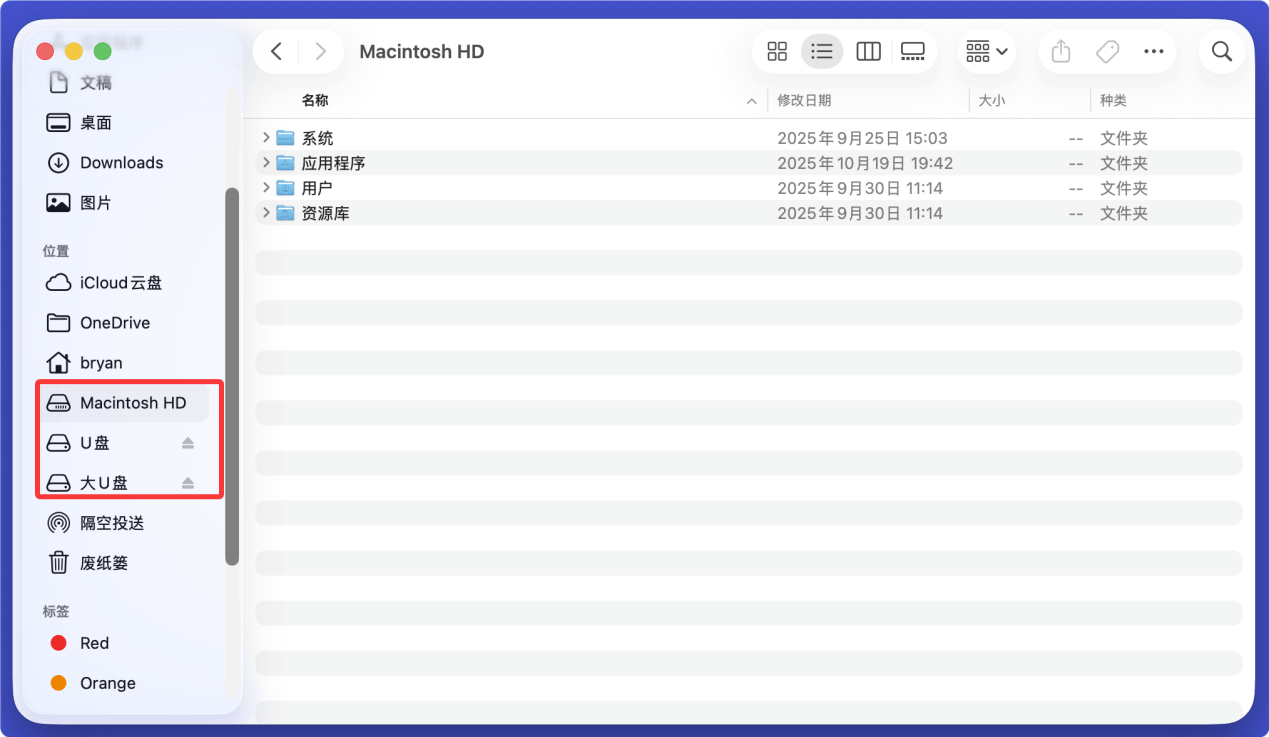Sort by 修改日期 column header

point(805,101)
